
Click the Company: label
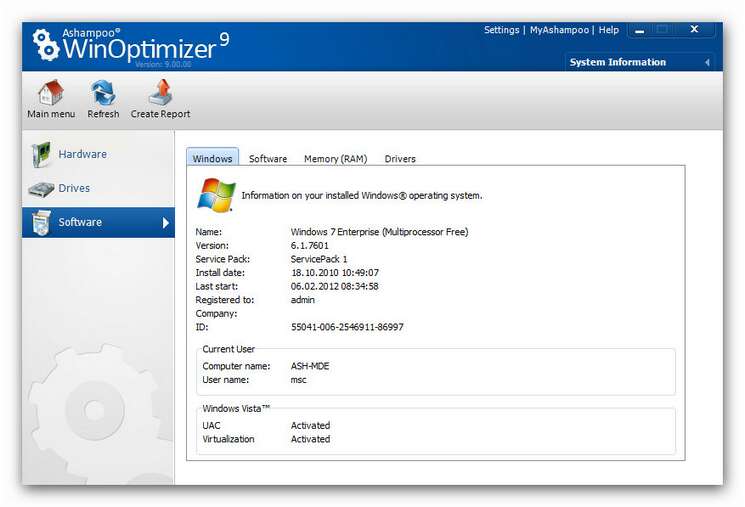coord(216,314)
